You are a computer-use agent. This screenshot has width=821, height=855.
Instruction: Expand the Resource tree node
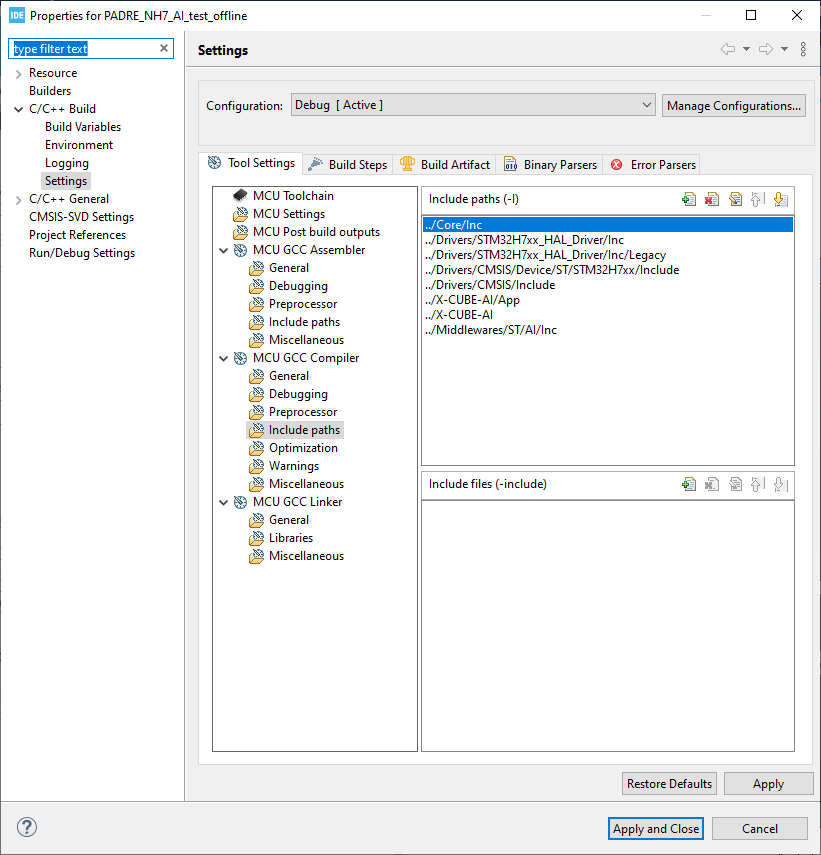[x=19, y=74]
